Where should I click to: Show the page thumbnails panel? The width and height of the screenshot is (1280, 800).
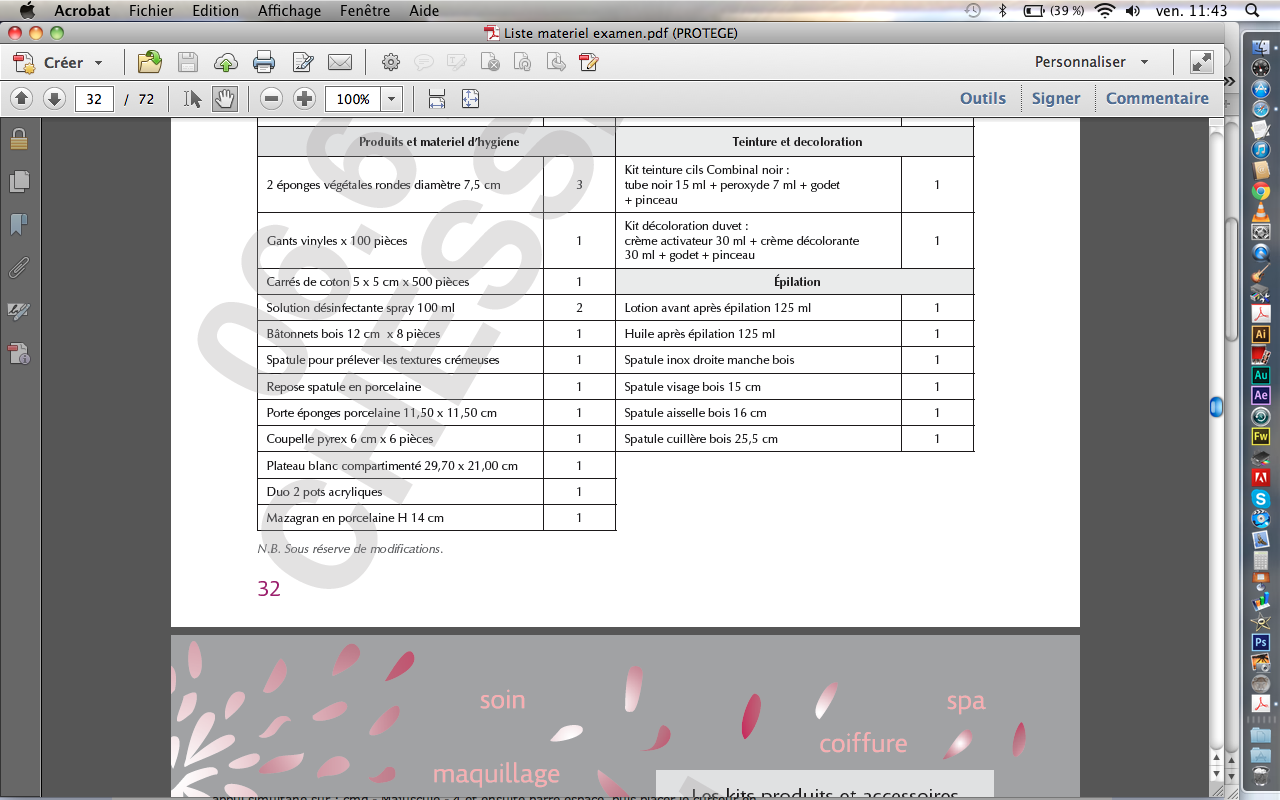pyautogui.click(x=19, y=182)
